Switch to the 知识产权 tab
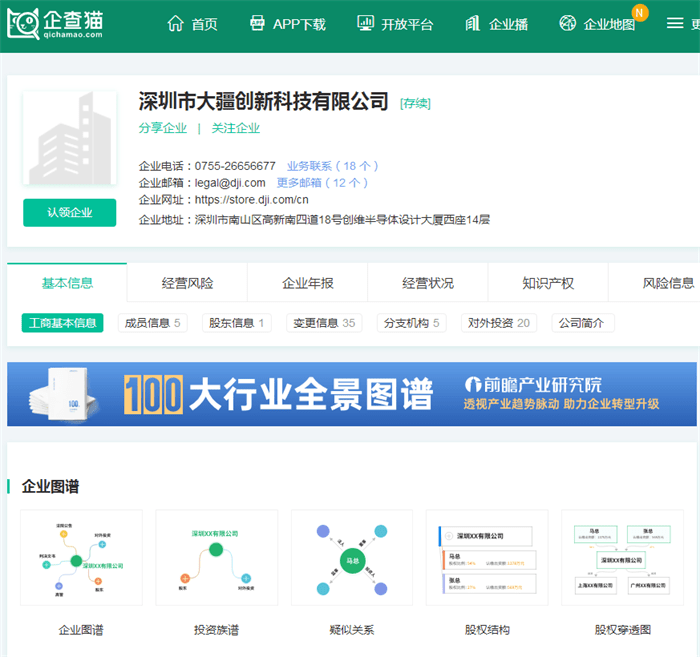The width and height of the screenshot is (700, 657). [x=548, y=283]
